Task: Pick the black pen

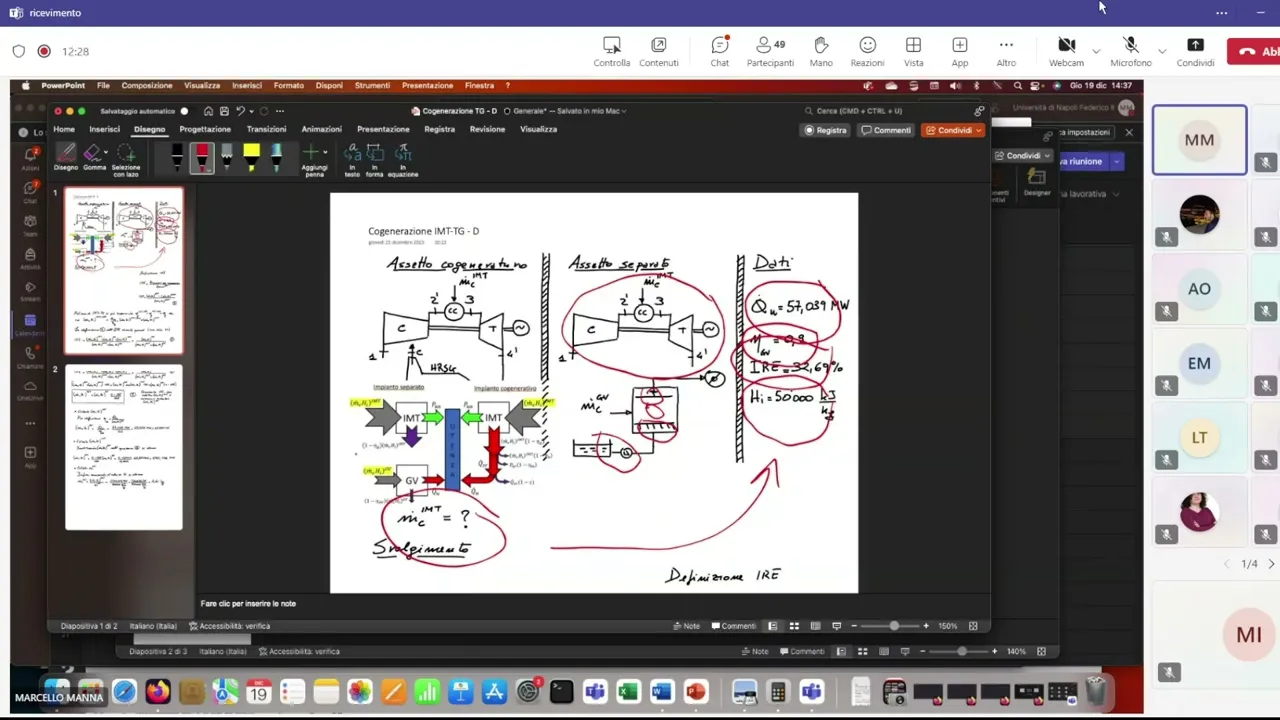Action: click(x=178, y=157)
